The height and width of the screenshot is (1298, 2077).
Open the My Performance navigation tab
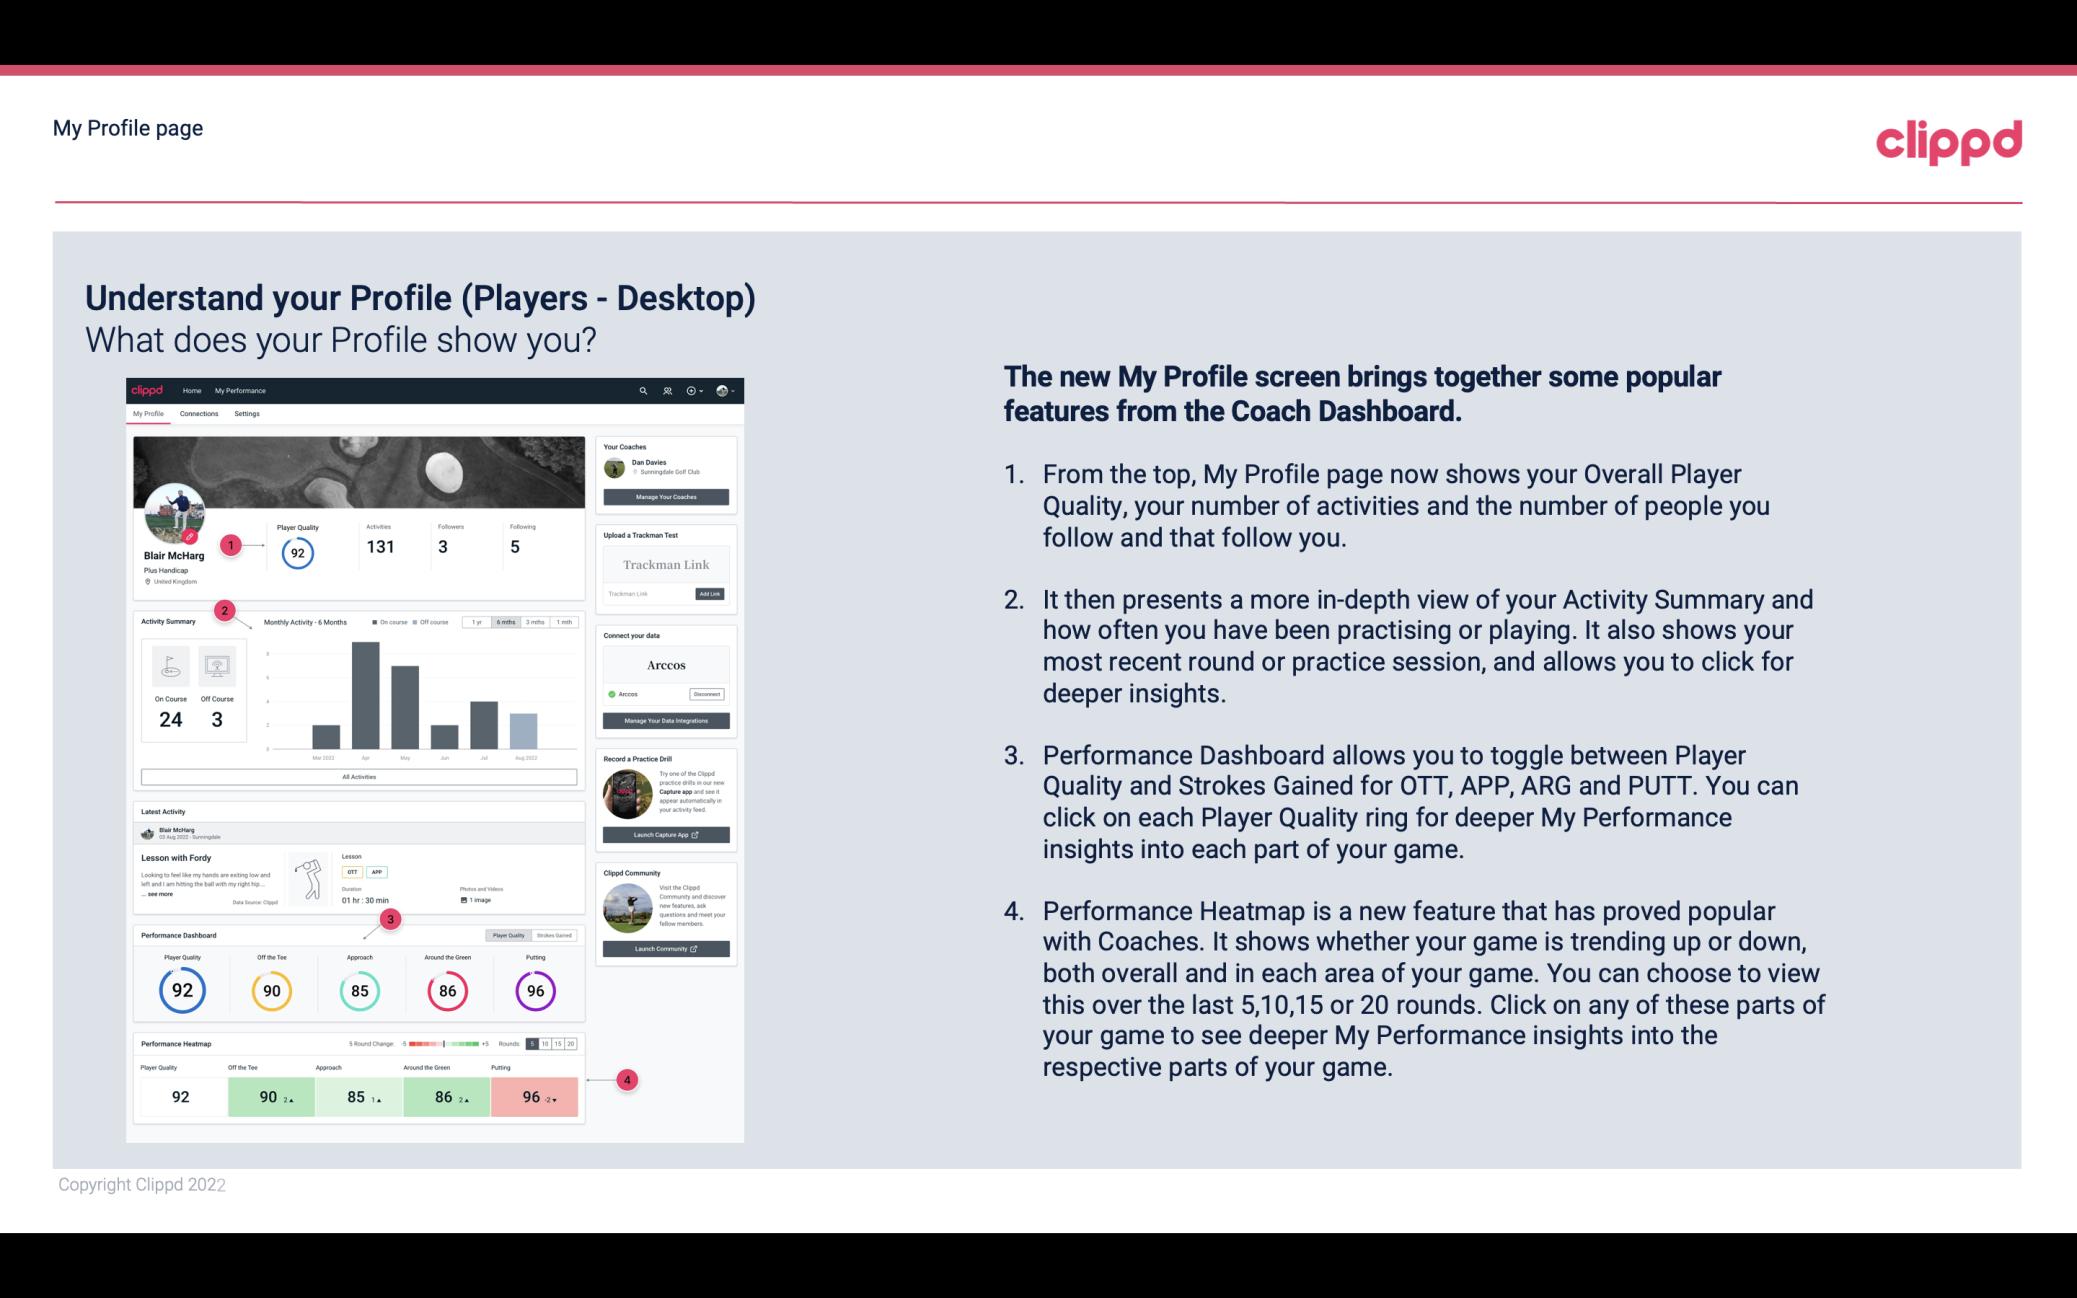[242, 390]
